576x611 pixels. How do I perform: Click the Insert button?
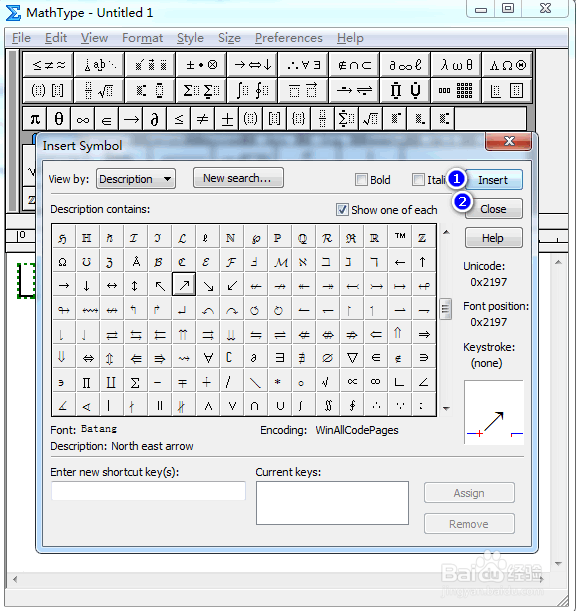tap(493, 180)
